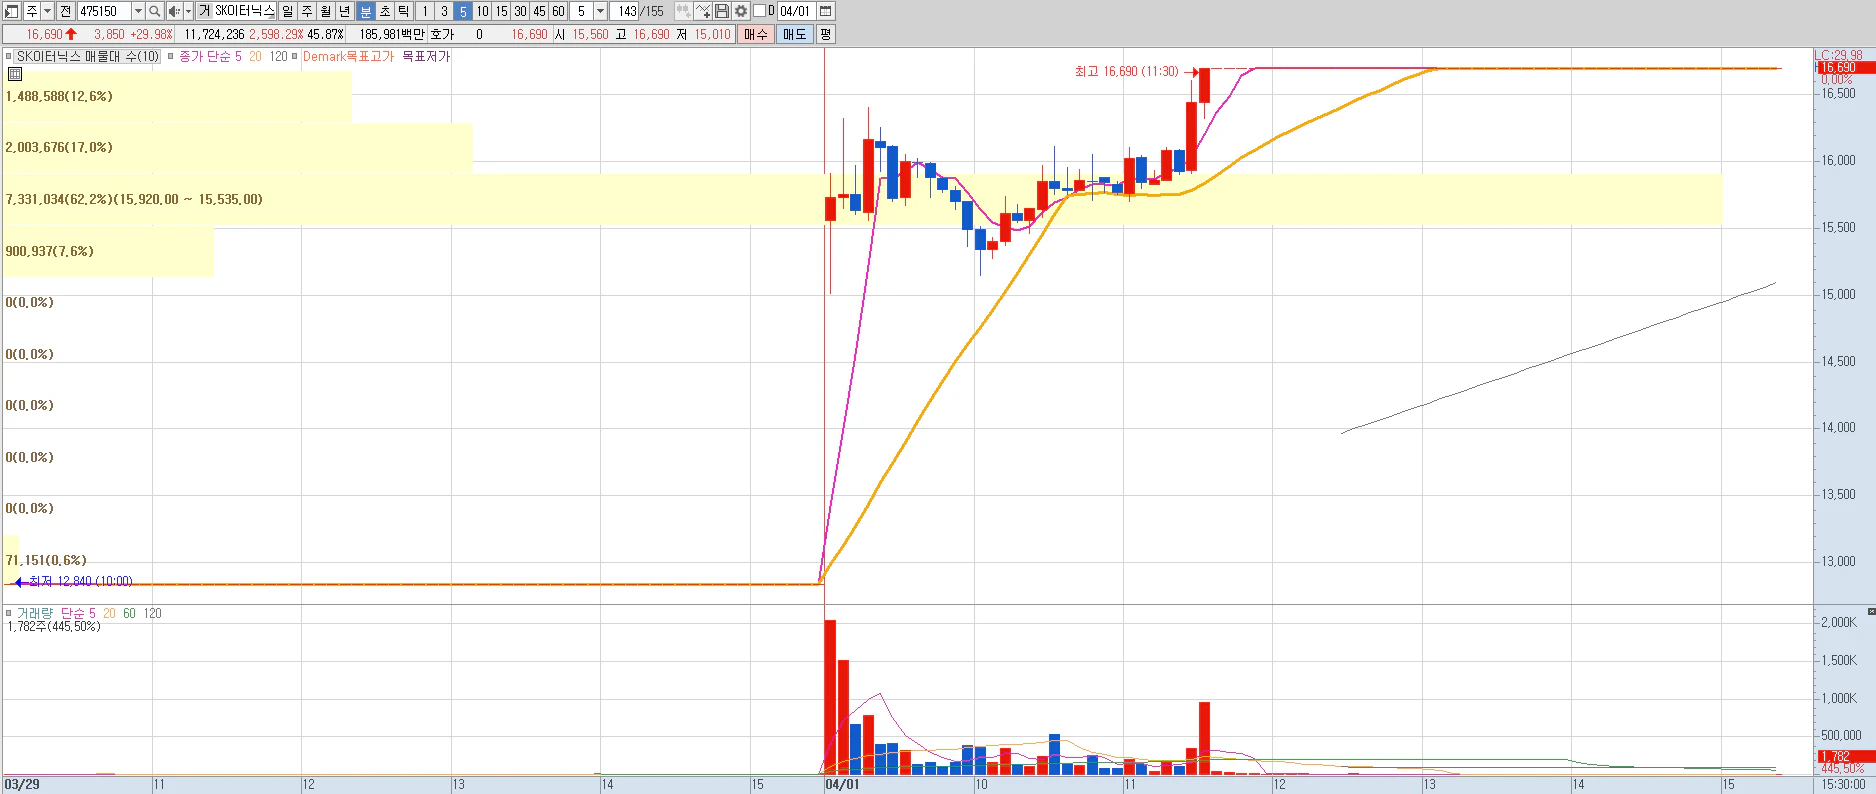The height and width of the screenshot is (794, 1876).
Task: Click the blue 매도 sell button
Action: click(x=795, y=34)
